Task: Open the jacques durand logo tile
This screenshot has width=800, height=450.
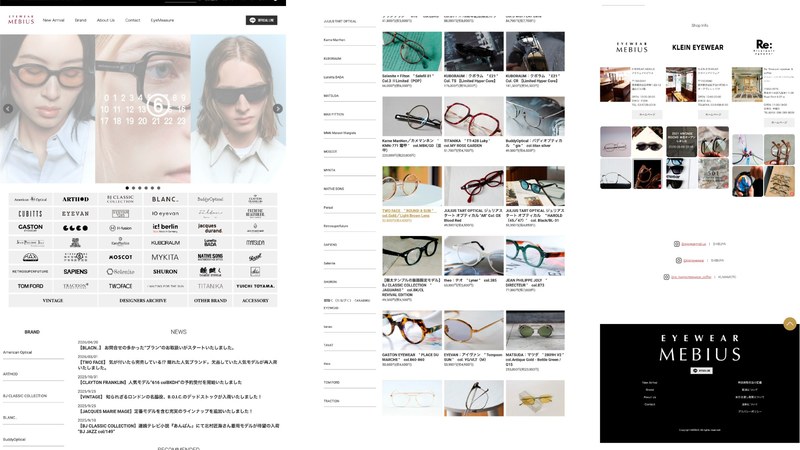Action: [x=210, y=228]
